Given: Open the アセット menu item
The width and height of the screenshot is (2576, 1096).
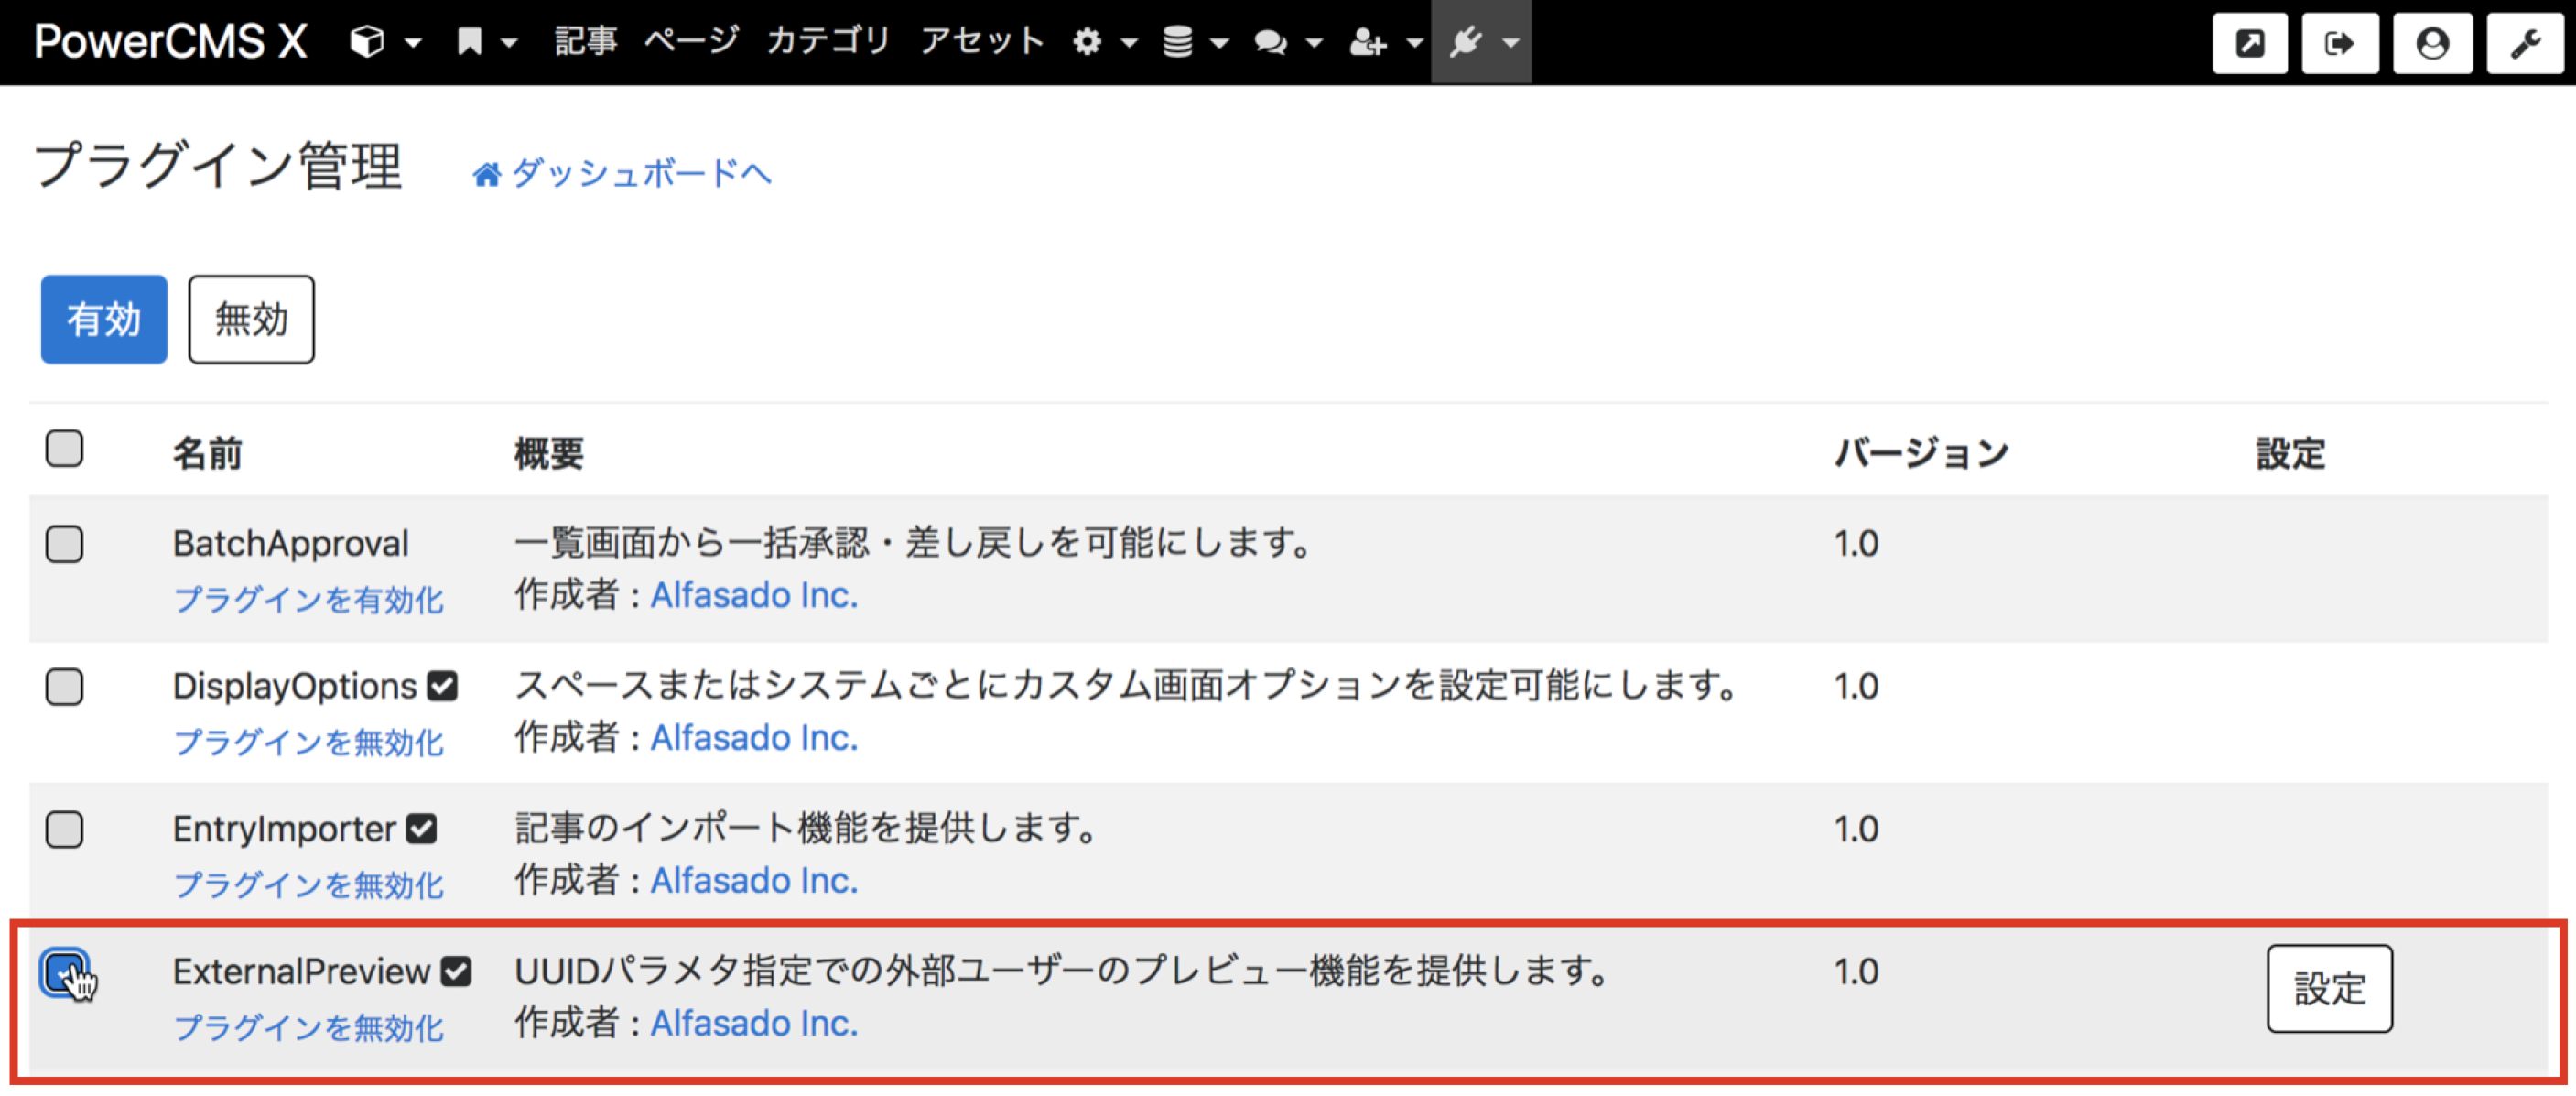Looking at the screenshot, I should [982, 42].
